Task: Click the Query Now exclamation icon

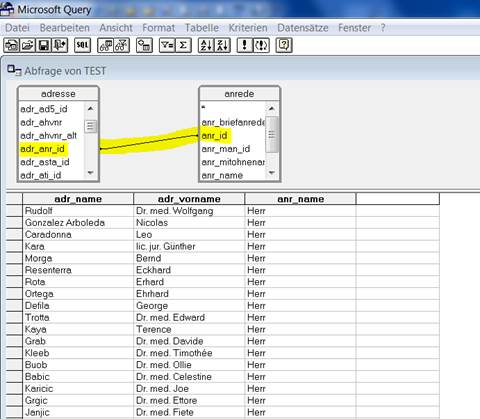Action: click(245, 45)
